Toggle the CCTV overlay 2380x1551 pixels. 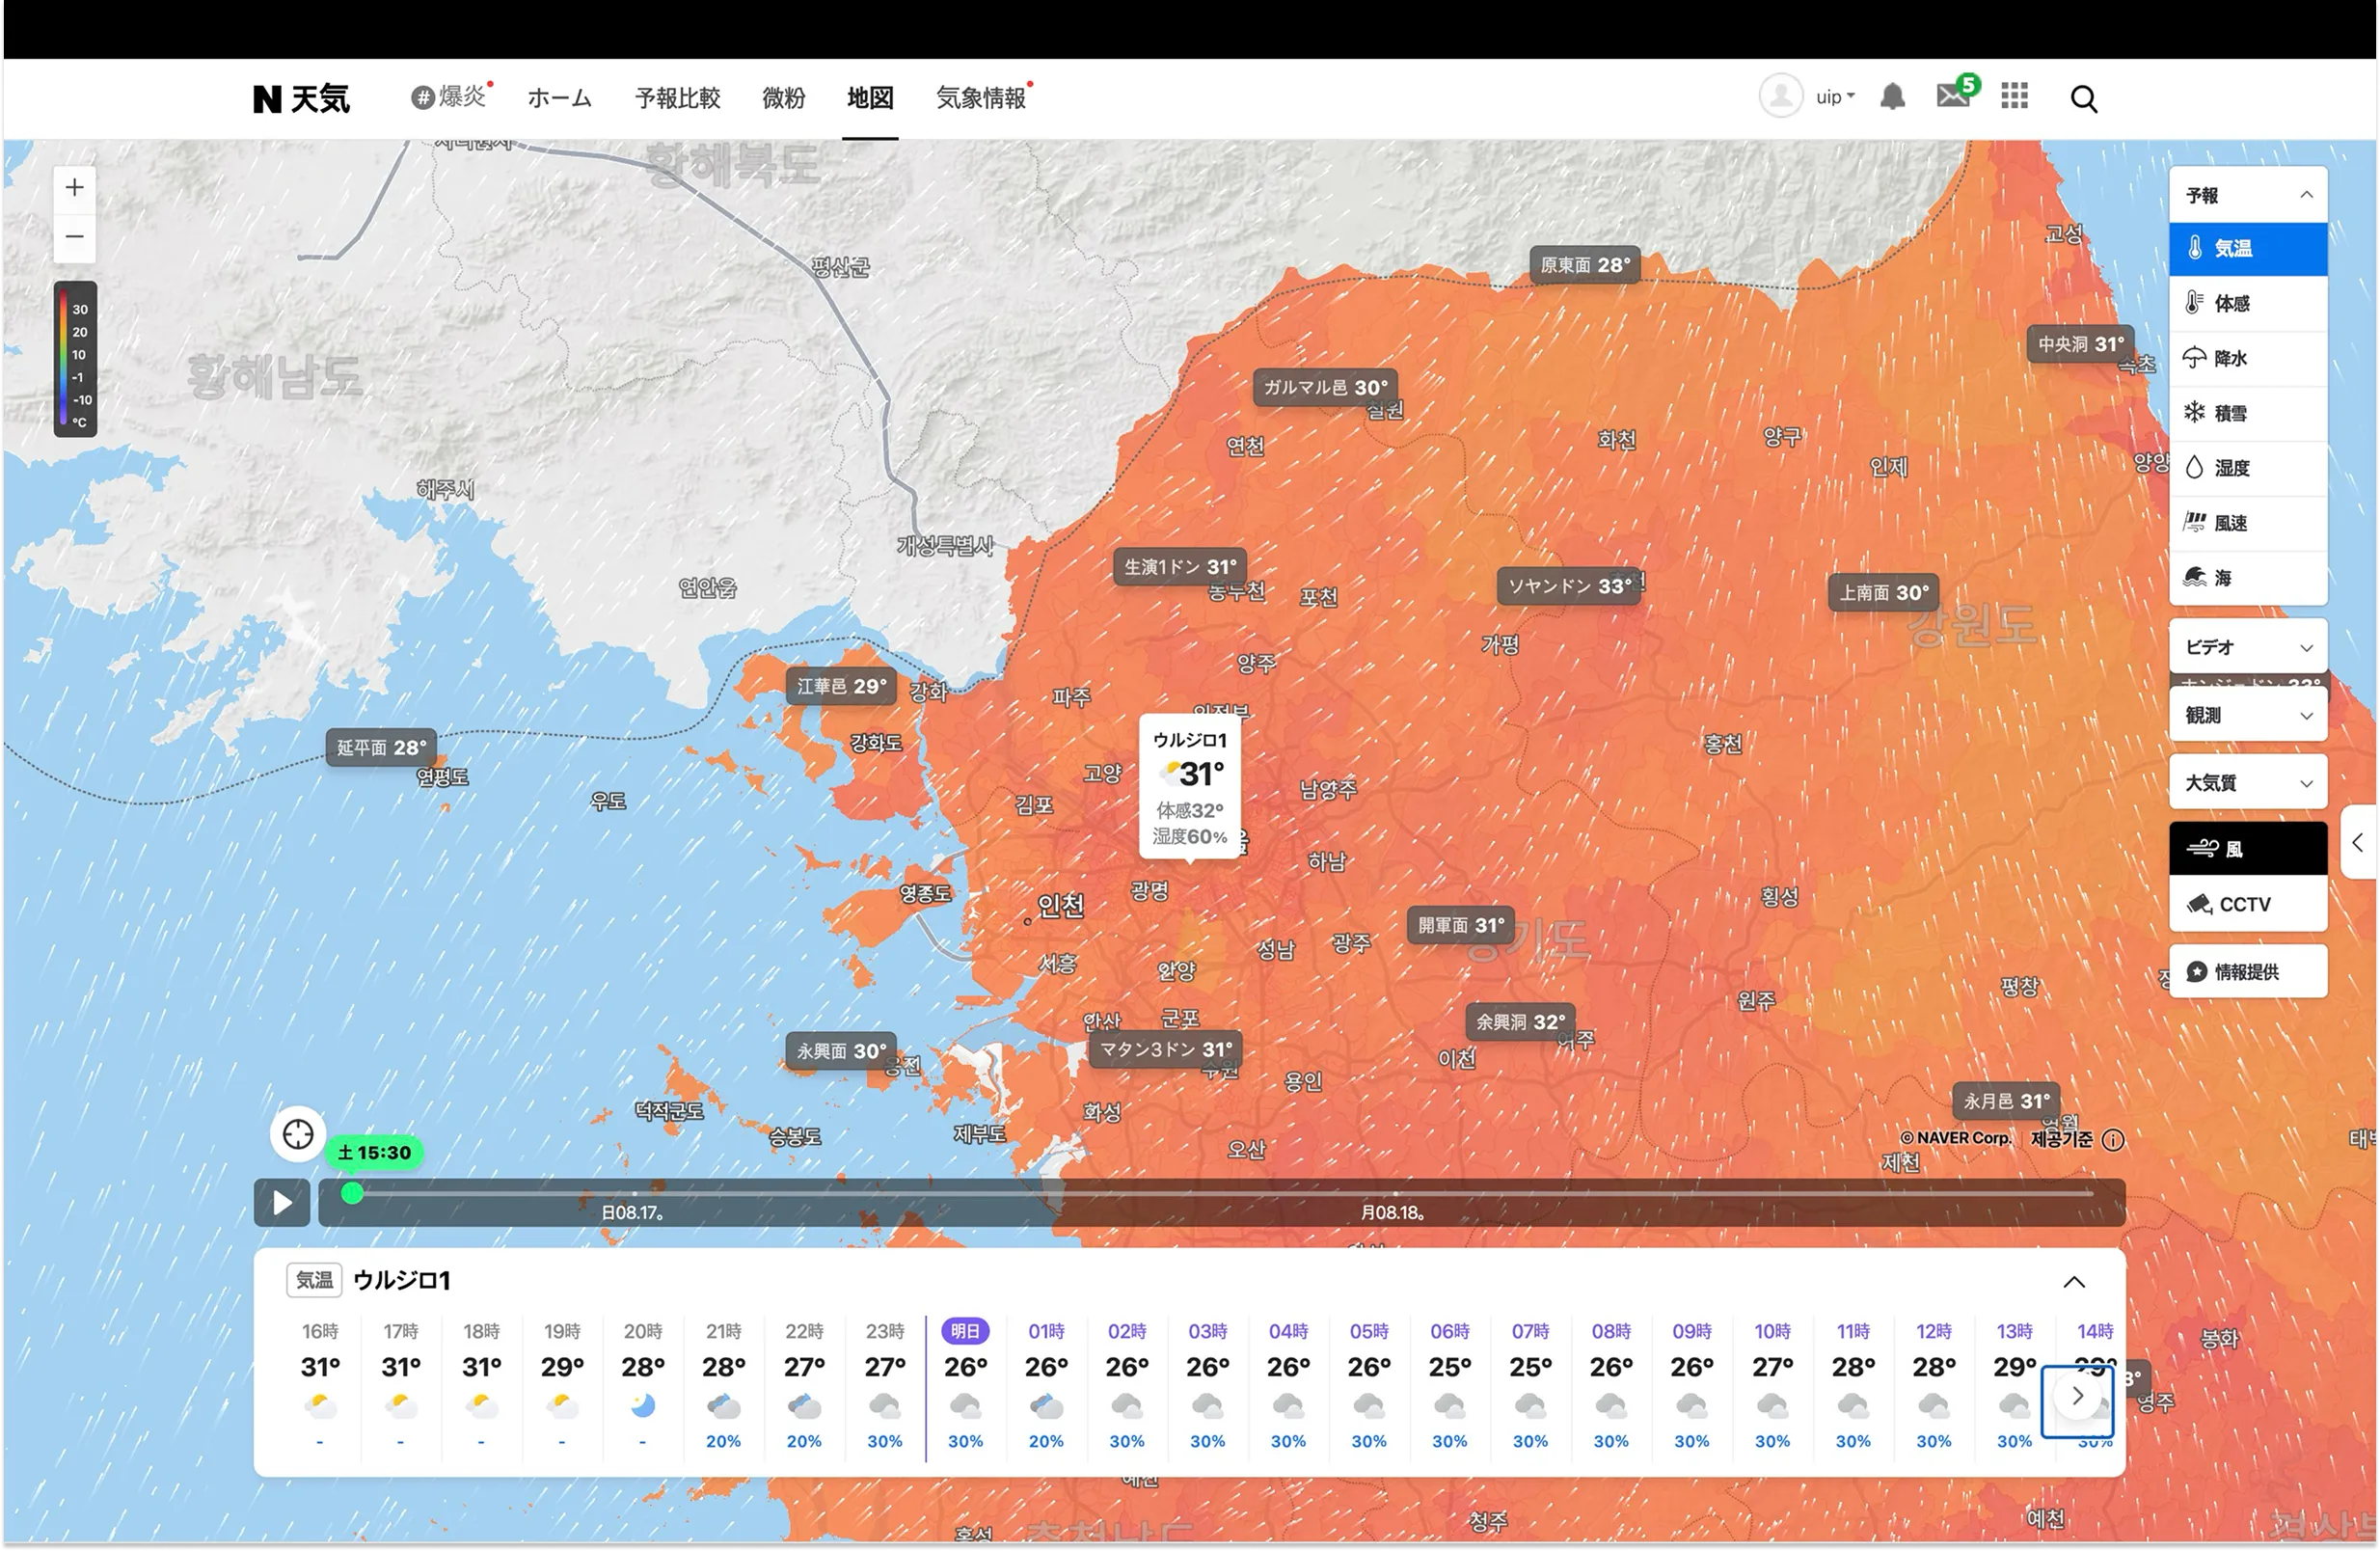(x=2247, y=904)
